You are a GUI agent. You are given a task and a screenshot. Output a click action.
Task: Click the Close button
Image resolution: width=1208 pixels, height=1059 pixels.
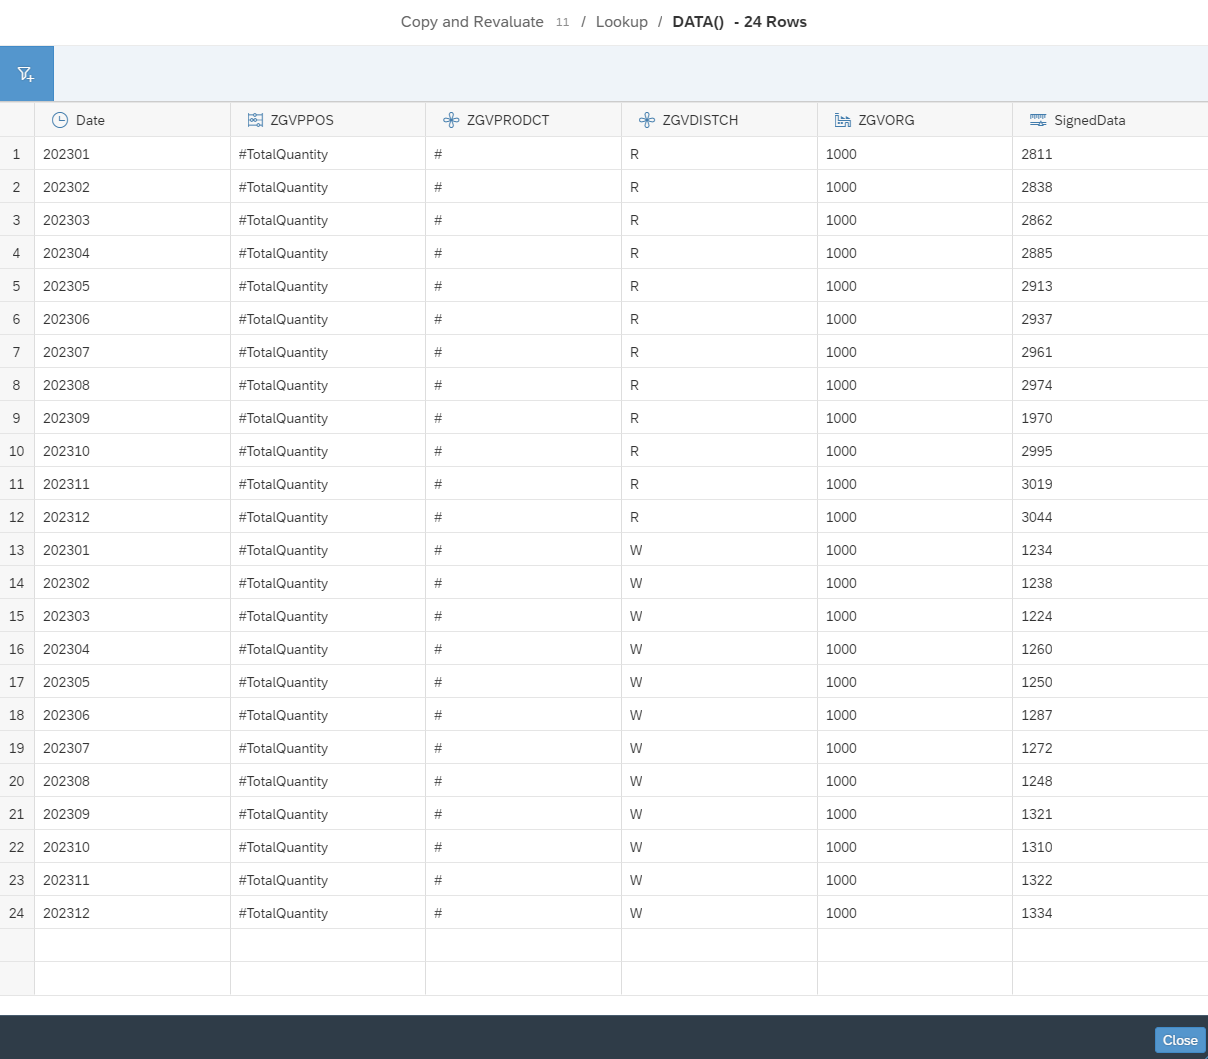tap(1179, 1040)
